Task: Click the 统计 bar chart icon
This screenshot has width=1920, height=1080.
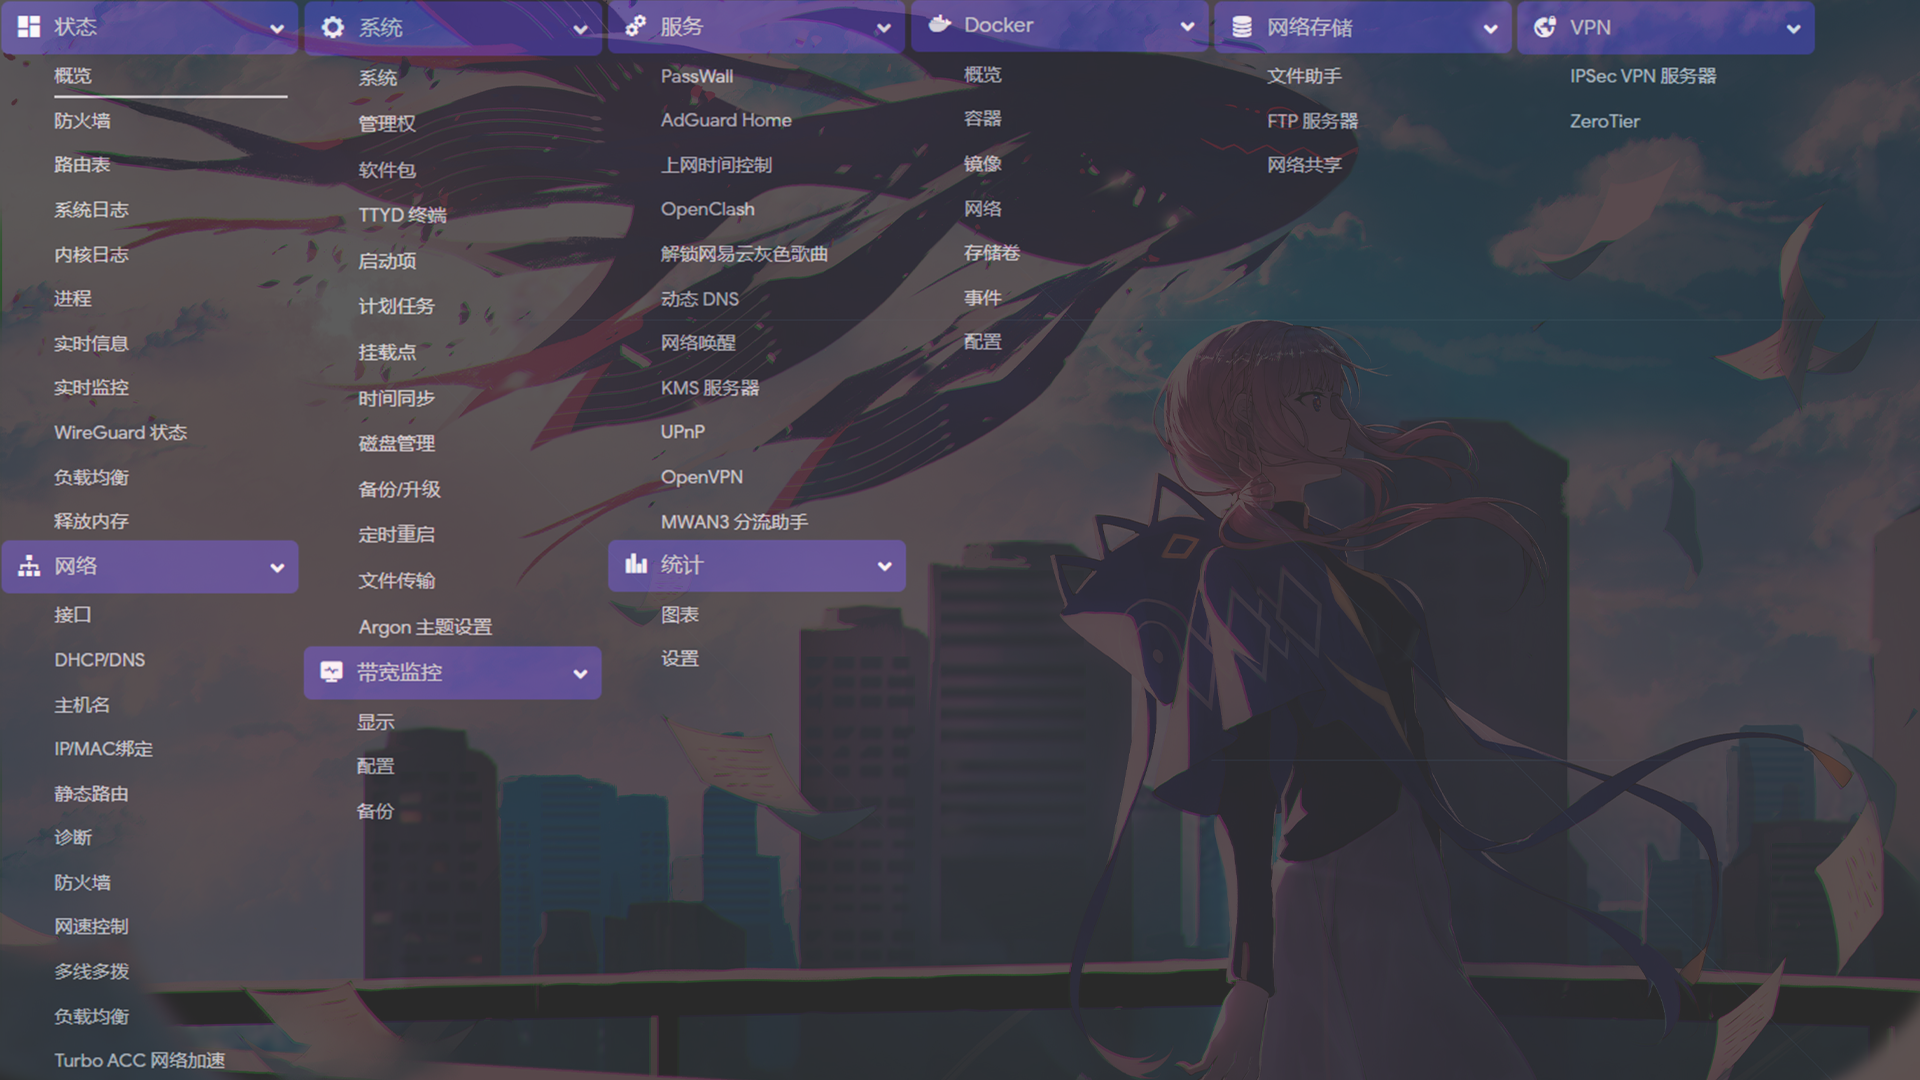Action: click(636, 564)
